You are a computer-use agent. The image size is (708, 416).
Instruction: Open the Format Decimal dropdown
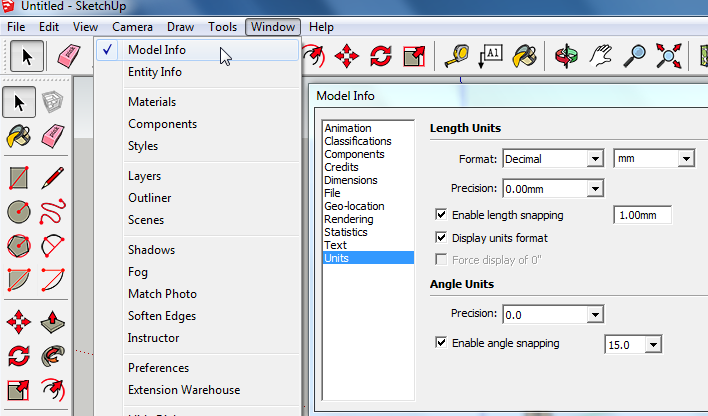[x=552, y=158]
